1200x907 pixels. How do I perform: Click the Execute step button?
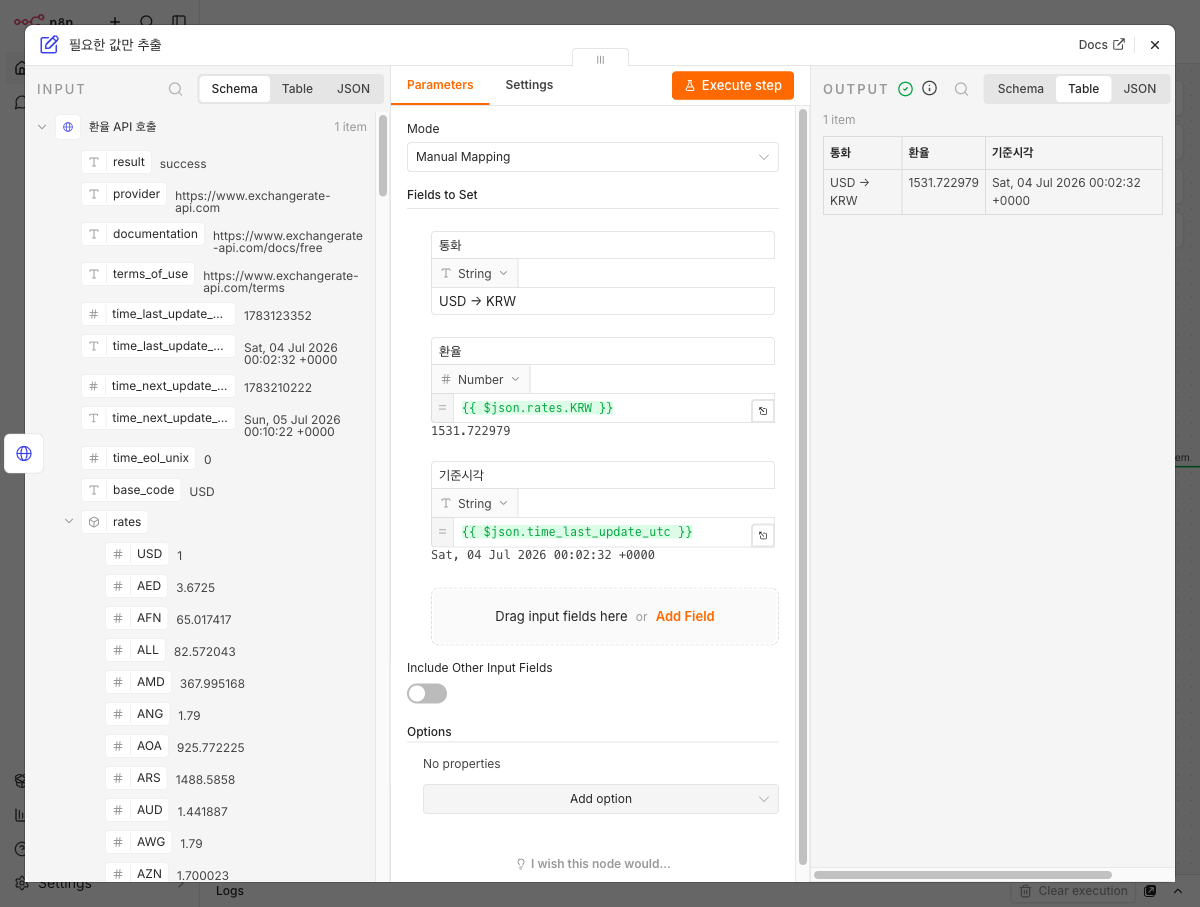tap(733, 85)
